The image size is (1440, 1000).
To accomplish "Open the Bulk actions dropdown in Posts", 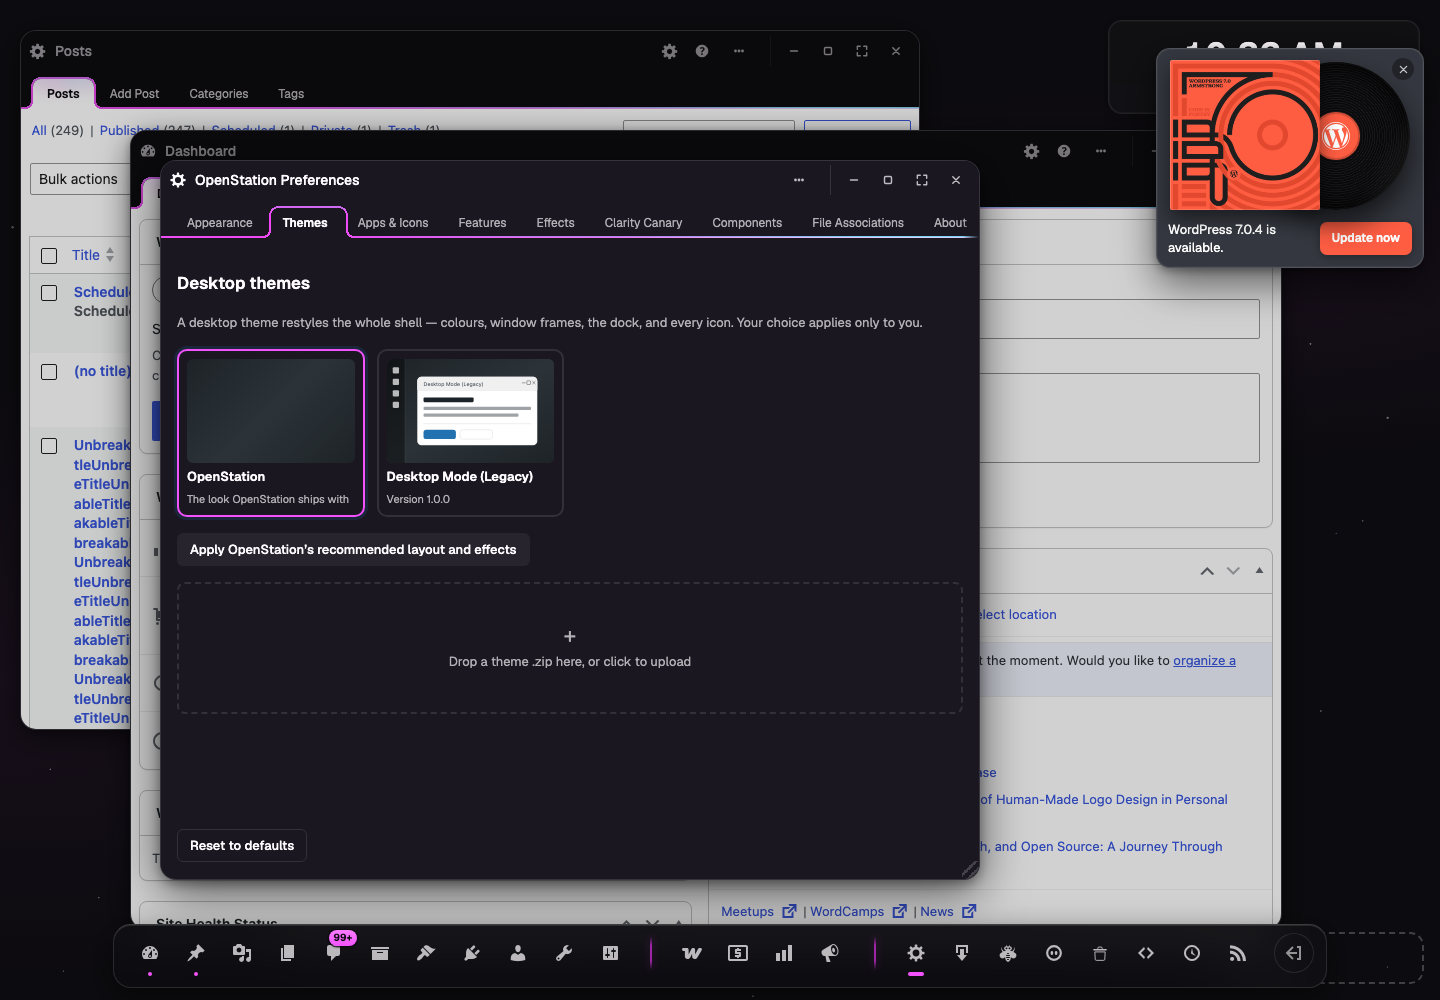I will click(x=82, y=179).
